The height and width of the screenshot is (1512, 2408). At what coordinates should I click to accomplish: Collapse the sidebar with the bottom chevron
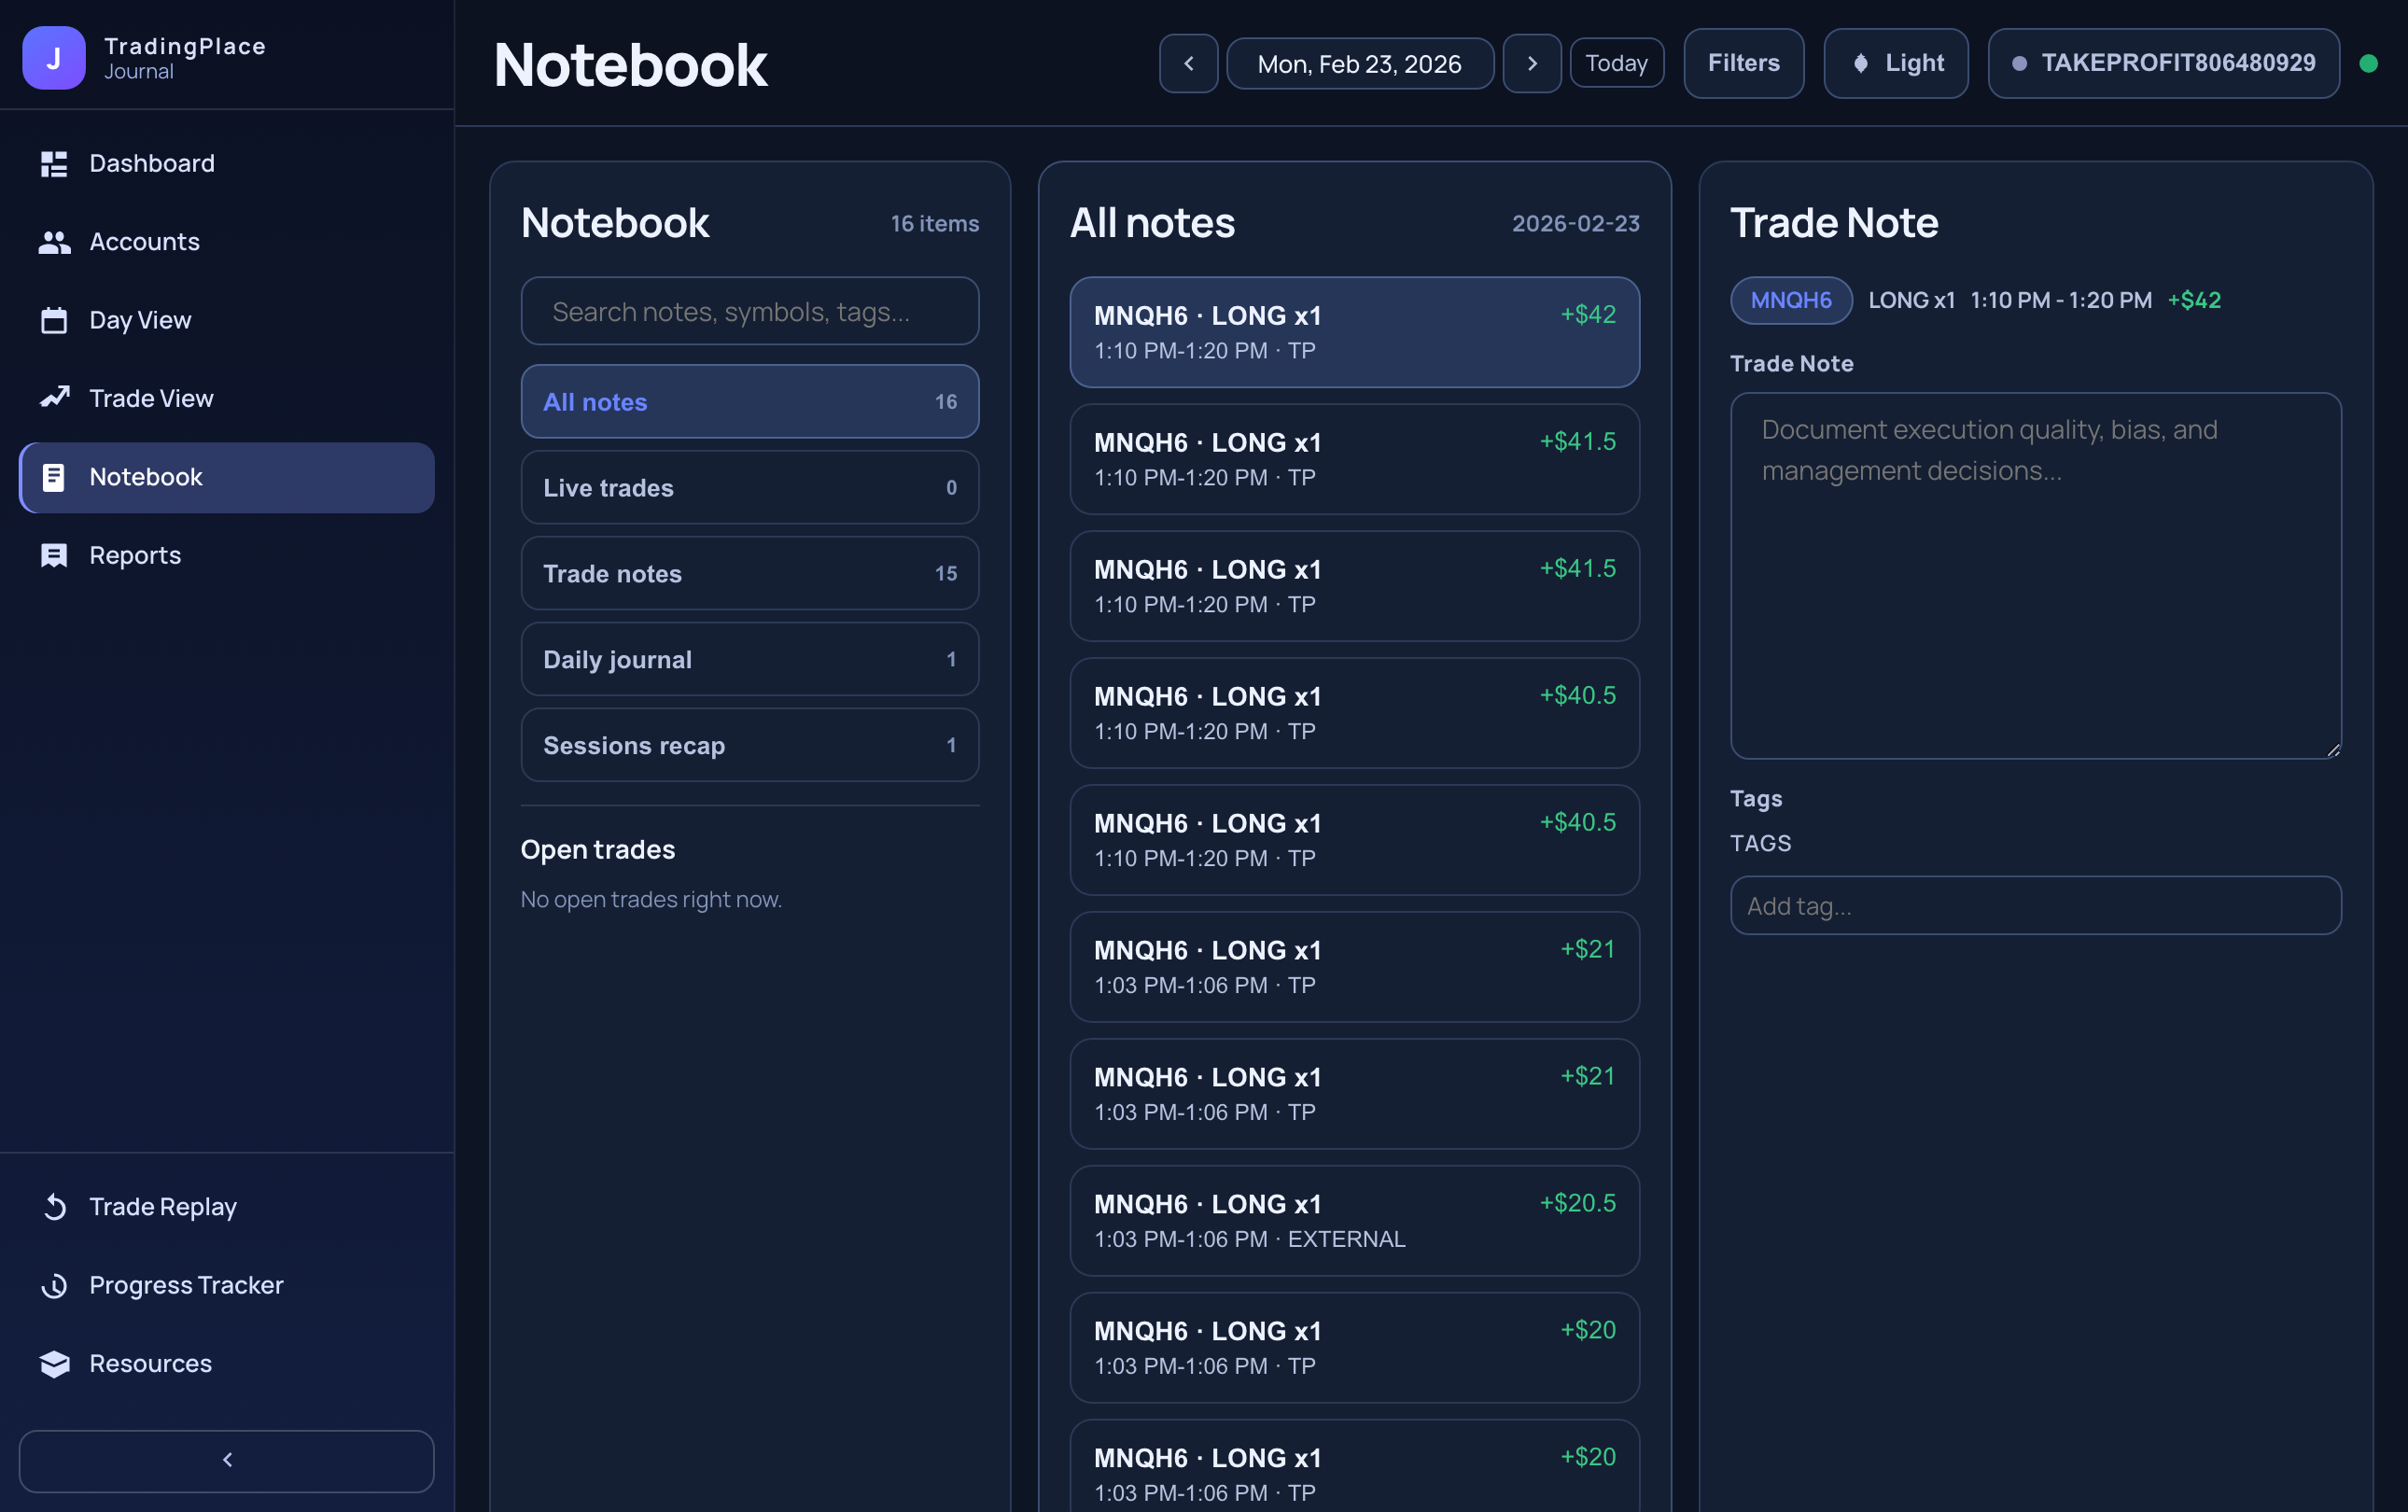pos(227,1460)
